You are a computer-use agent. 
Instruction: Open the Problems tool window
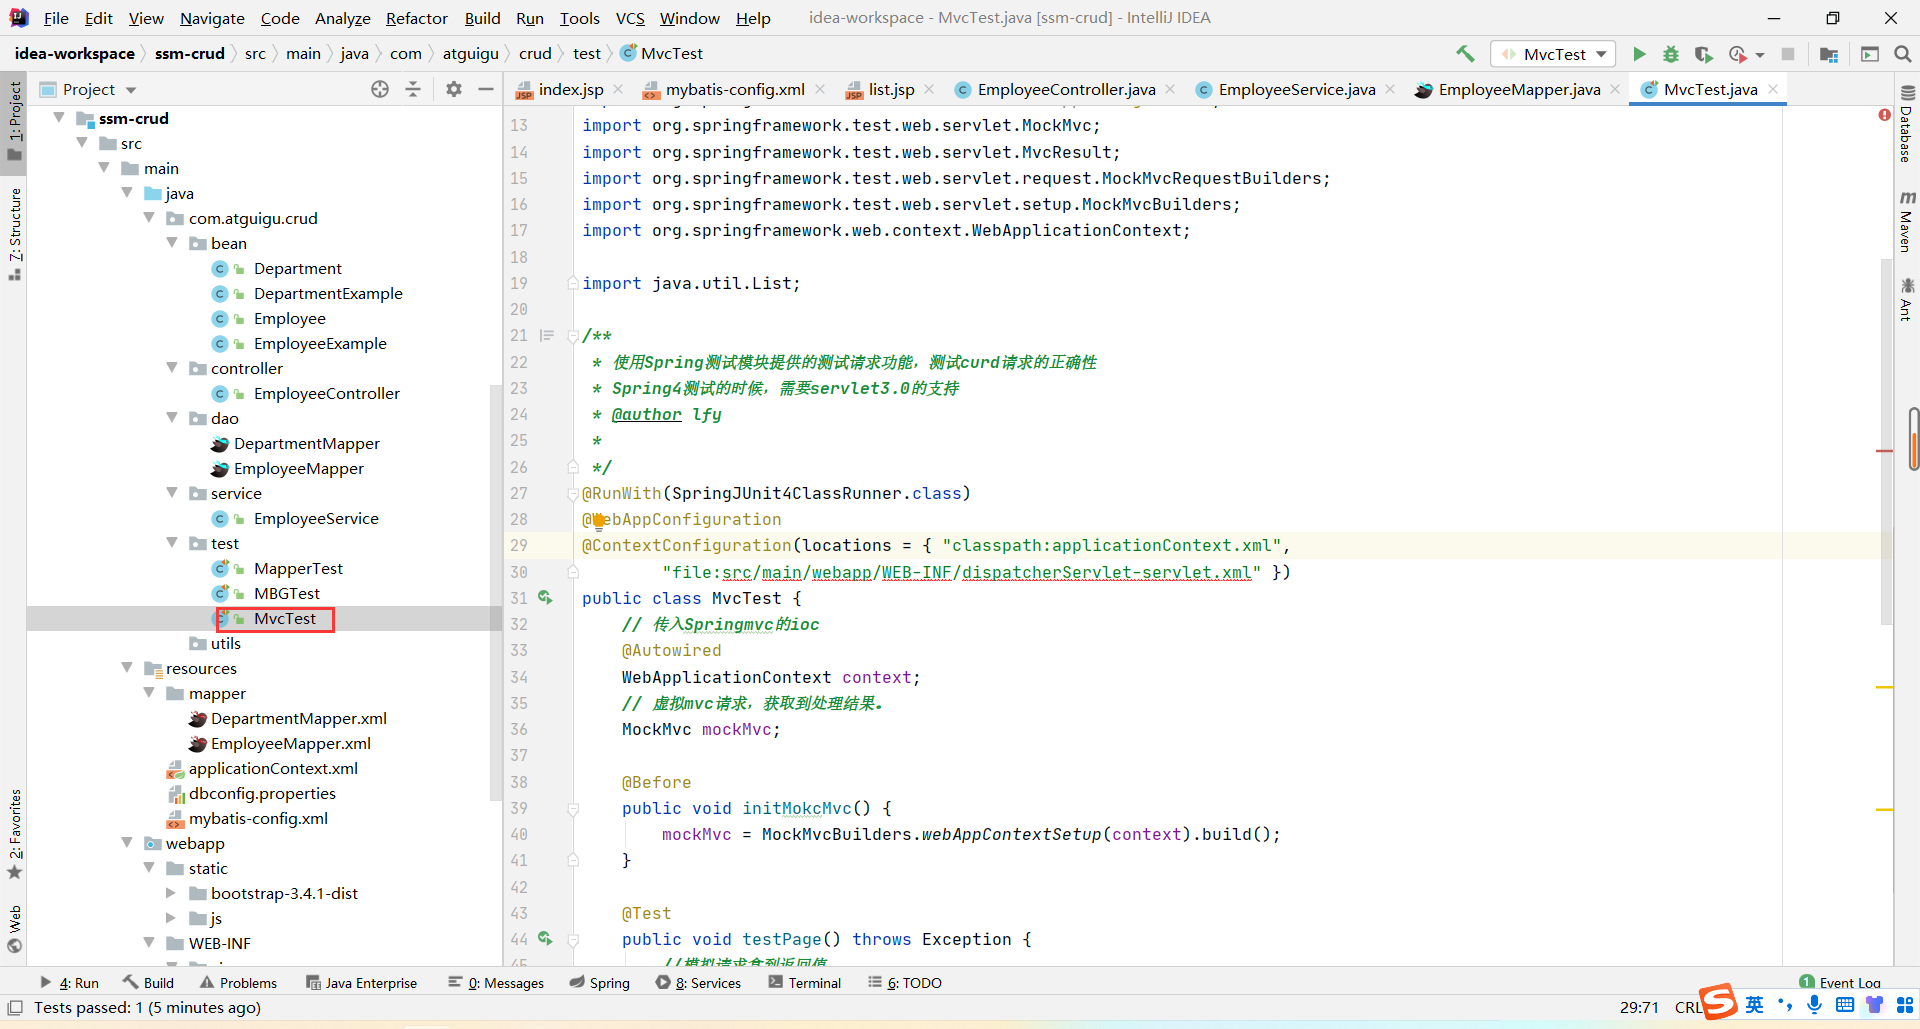click(238, 983)
